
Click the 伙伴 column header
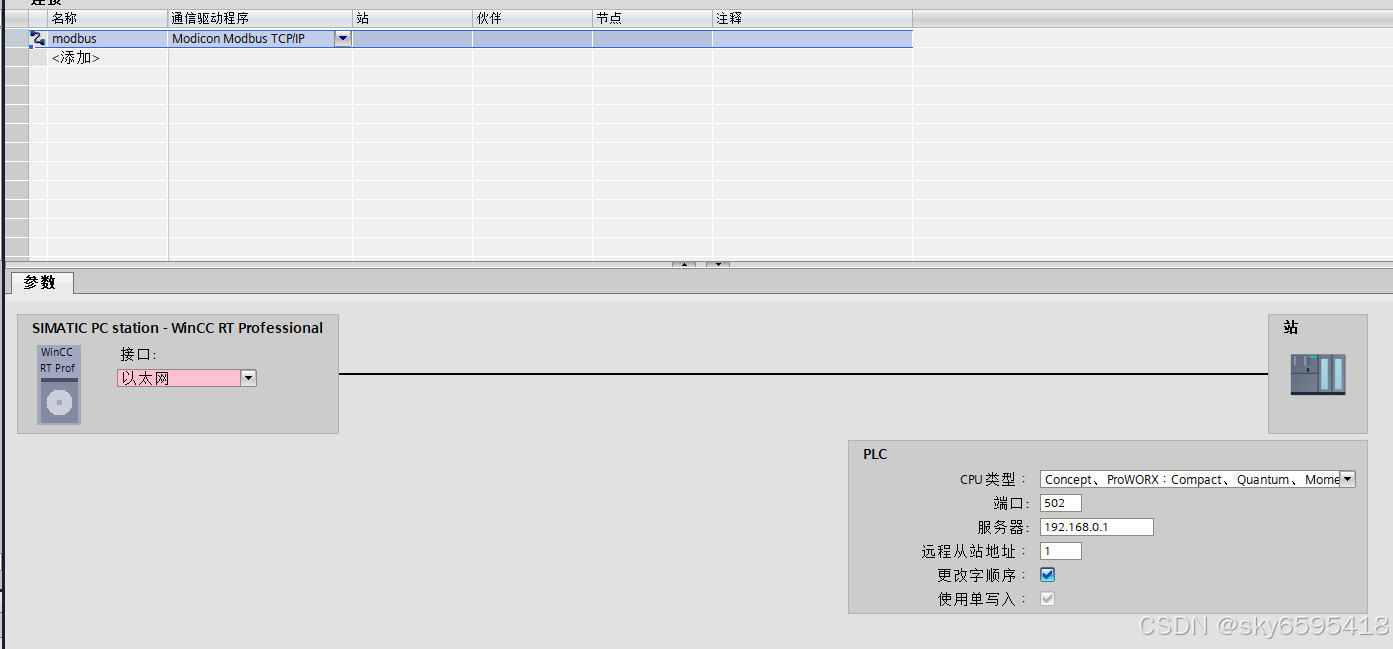click(532, 19)
